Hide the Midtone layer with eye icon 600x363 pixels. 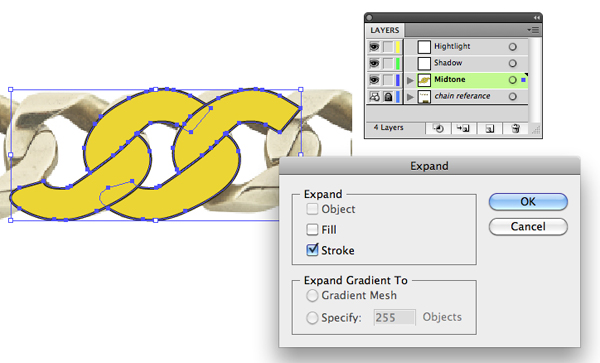374,80
